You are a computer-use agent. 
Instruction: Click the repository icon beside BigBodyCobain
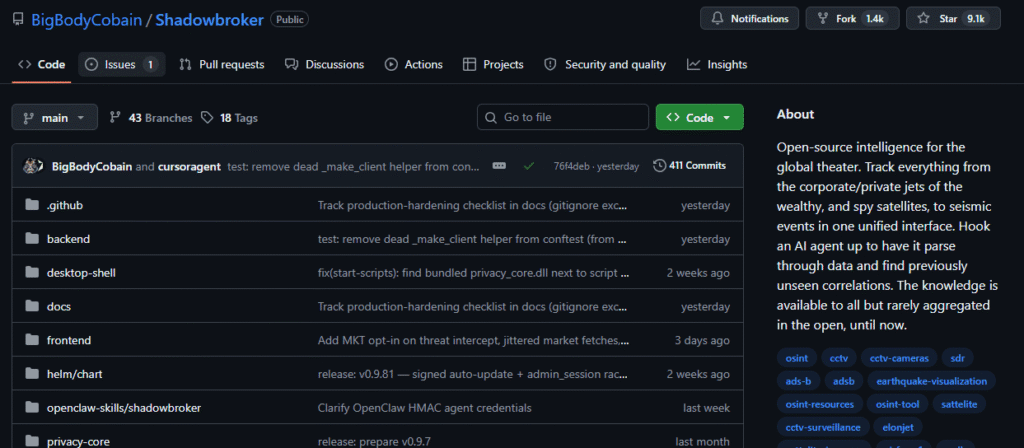pyautogui.click(x=18, y=20)
